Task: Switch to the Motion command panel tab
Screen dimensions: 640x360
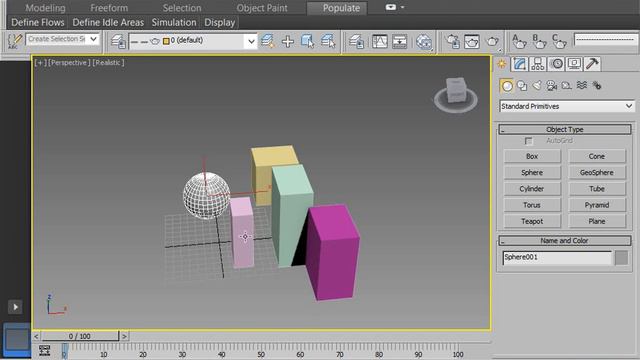Action: pos(556,64)
